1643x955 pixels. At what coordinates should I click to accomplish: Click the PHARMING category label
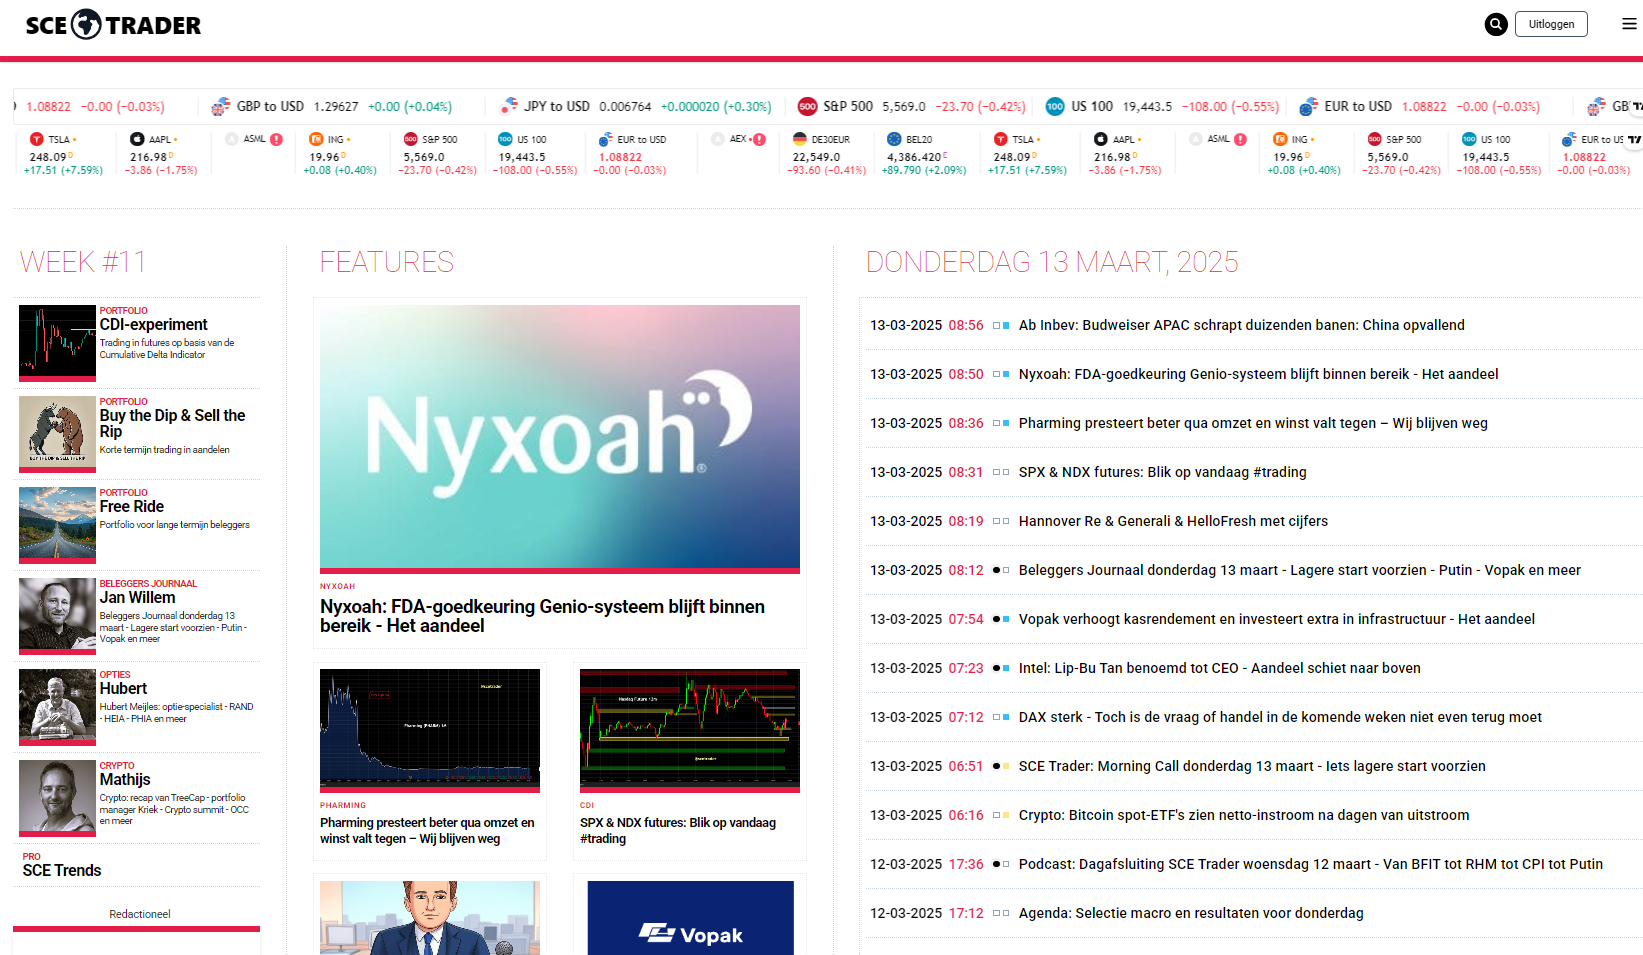coord(343,805)
